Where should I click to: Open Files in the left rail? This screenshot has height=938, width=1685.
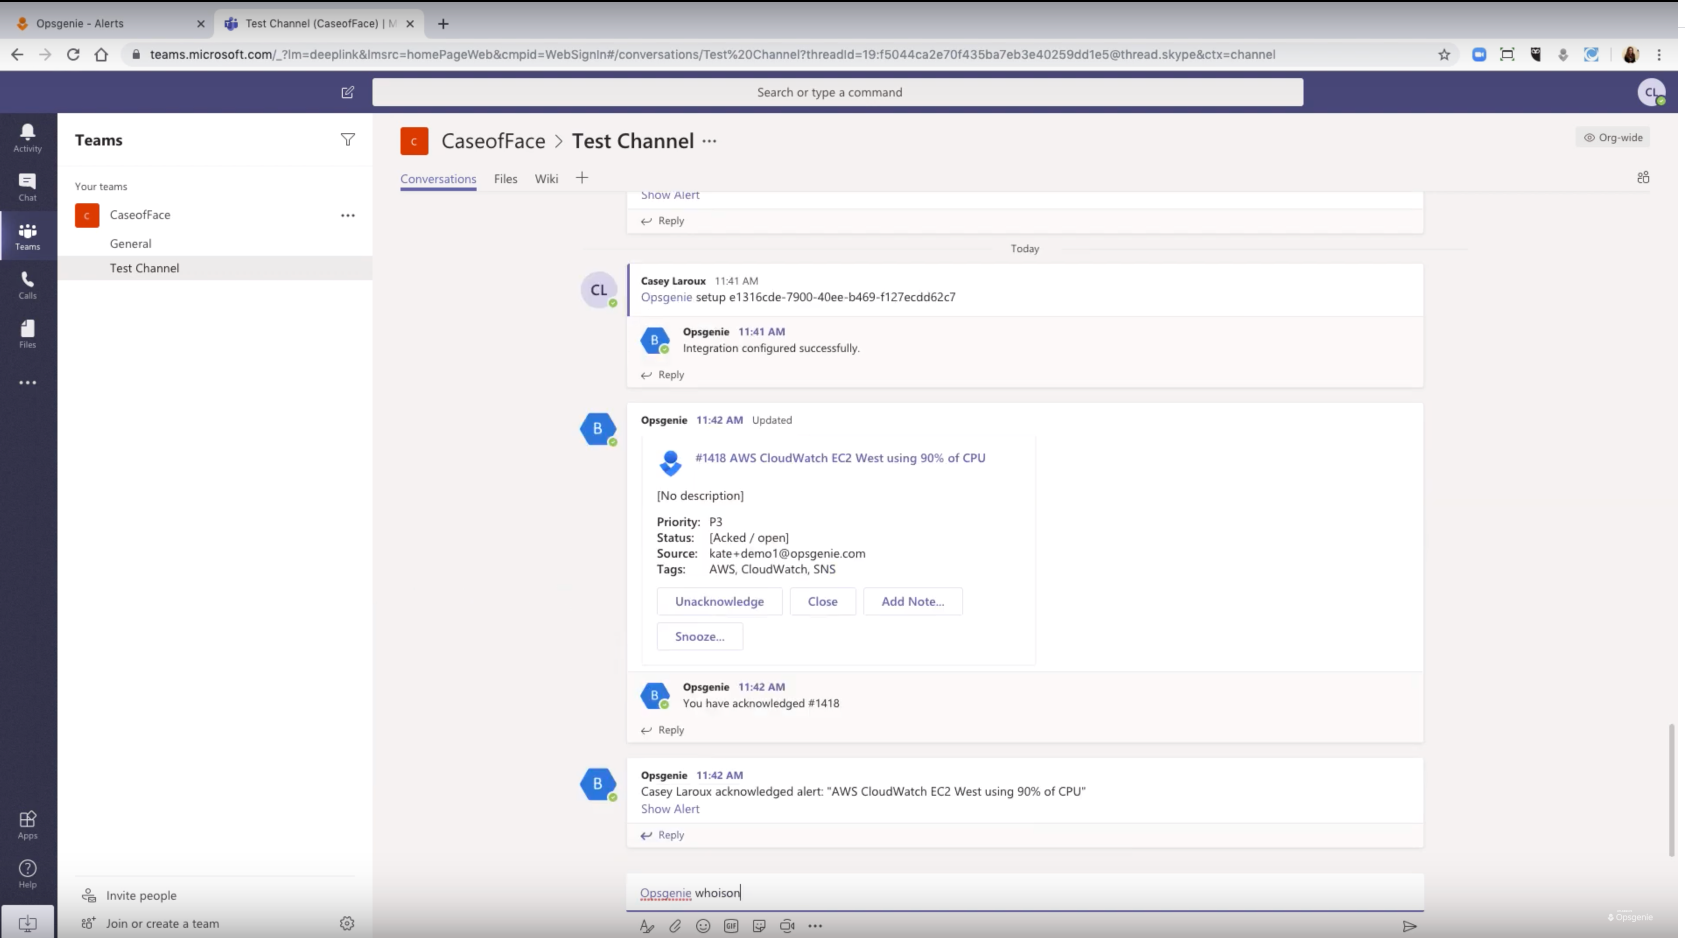[27, 334]
